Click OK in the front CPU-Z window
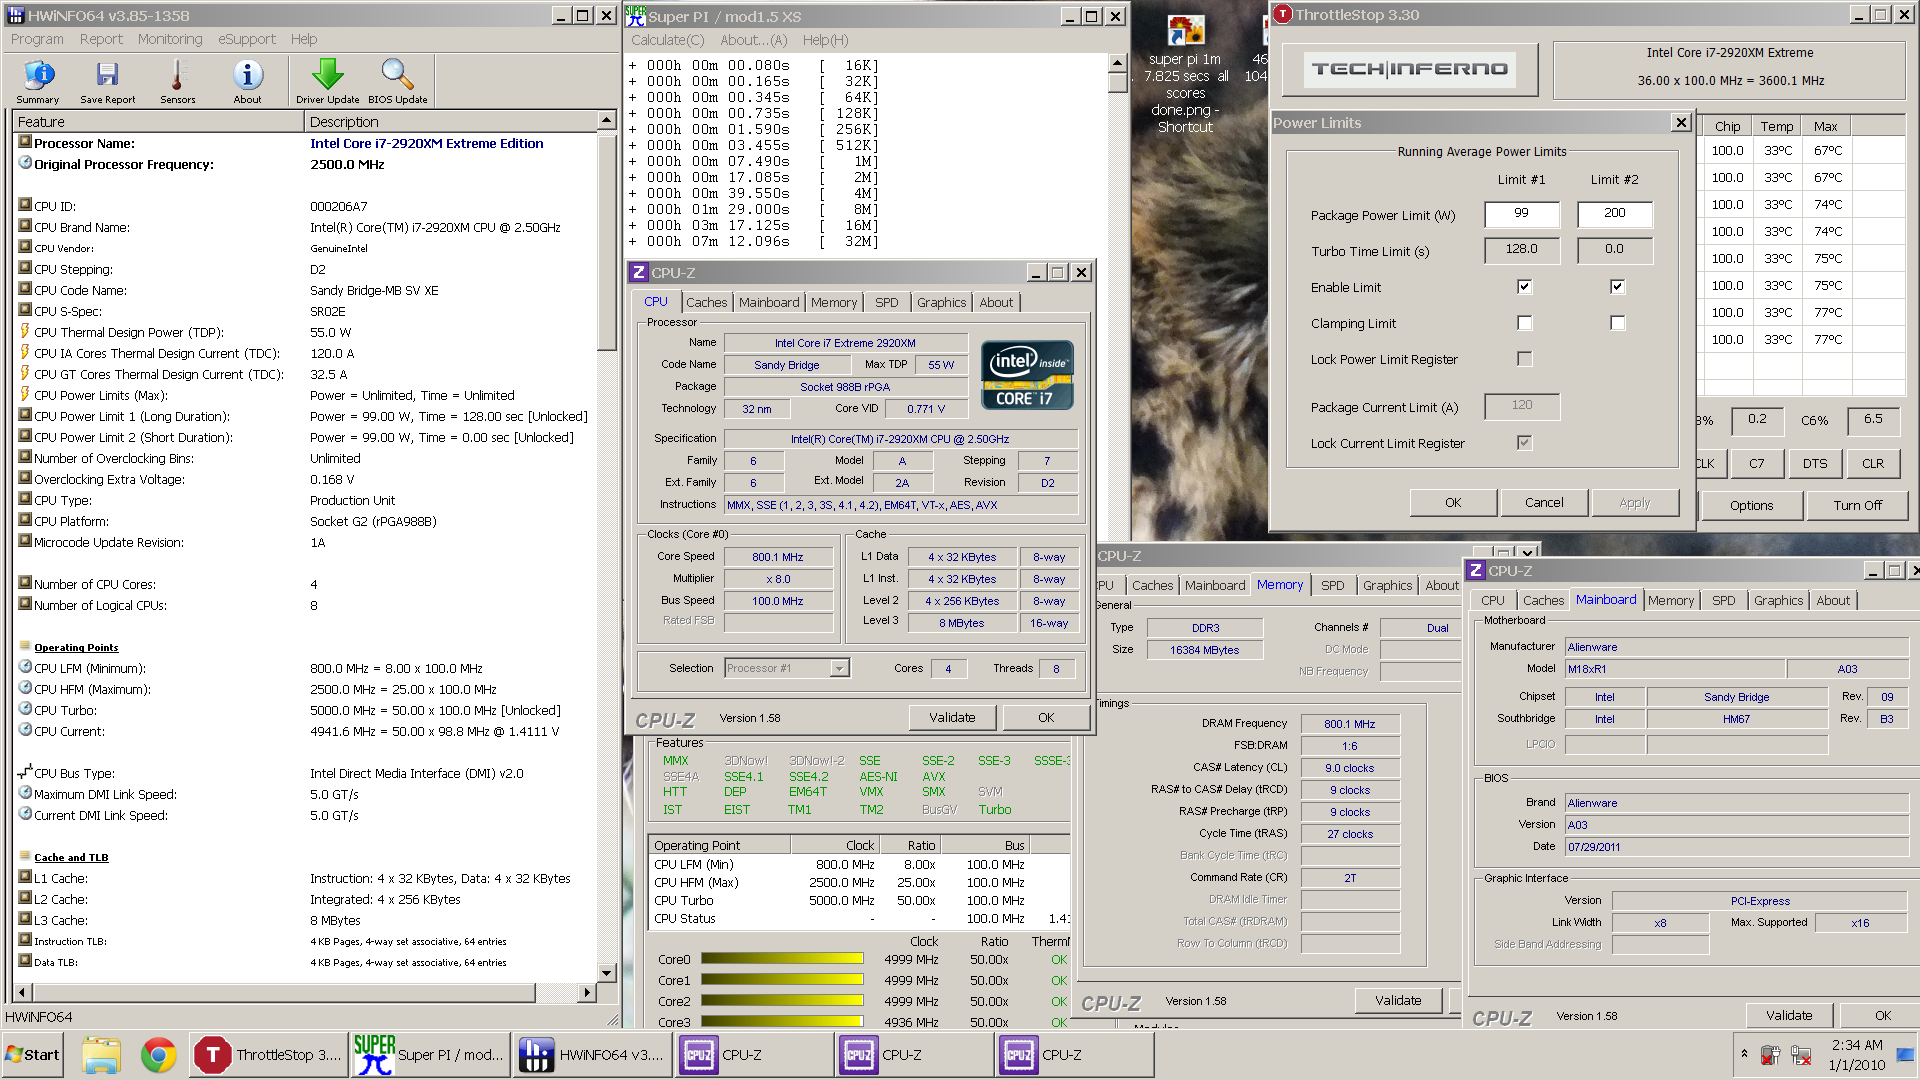The image size is (1920, 1080). coord(1046,717)
